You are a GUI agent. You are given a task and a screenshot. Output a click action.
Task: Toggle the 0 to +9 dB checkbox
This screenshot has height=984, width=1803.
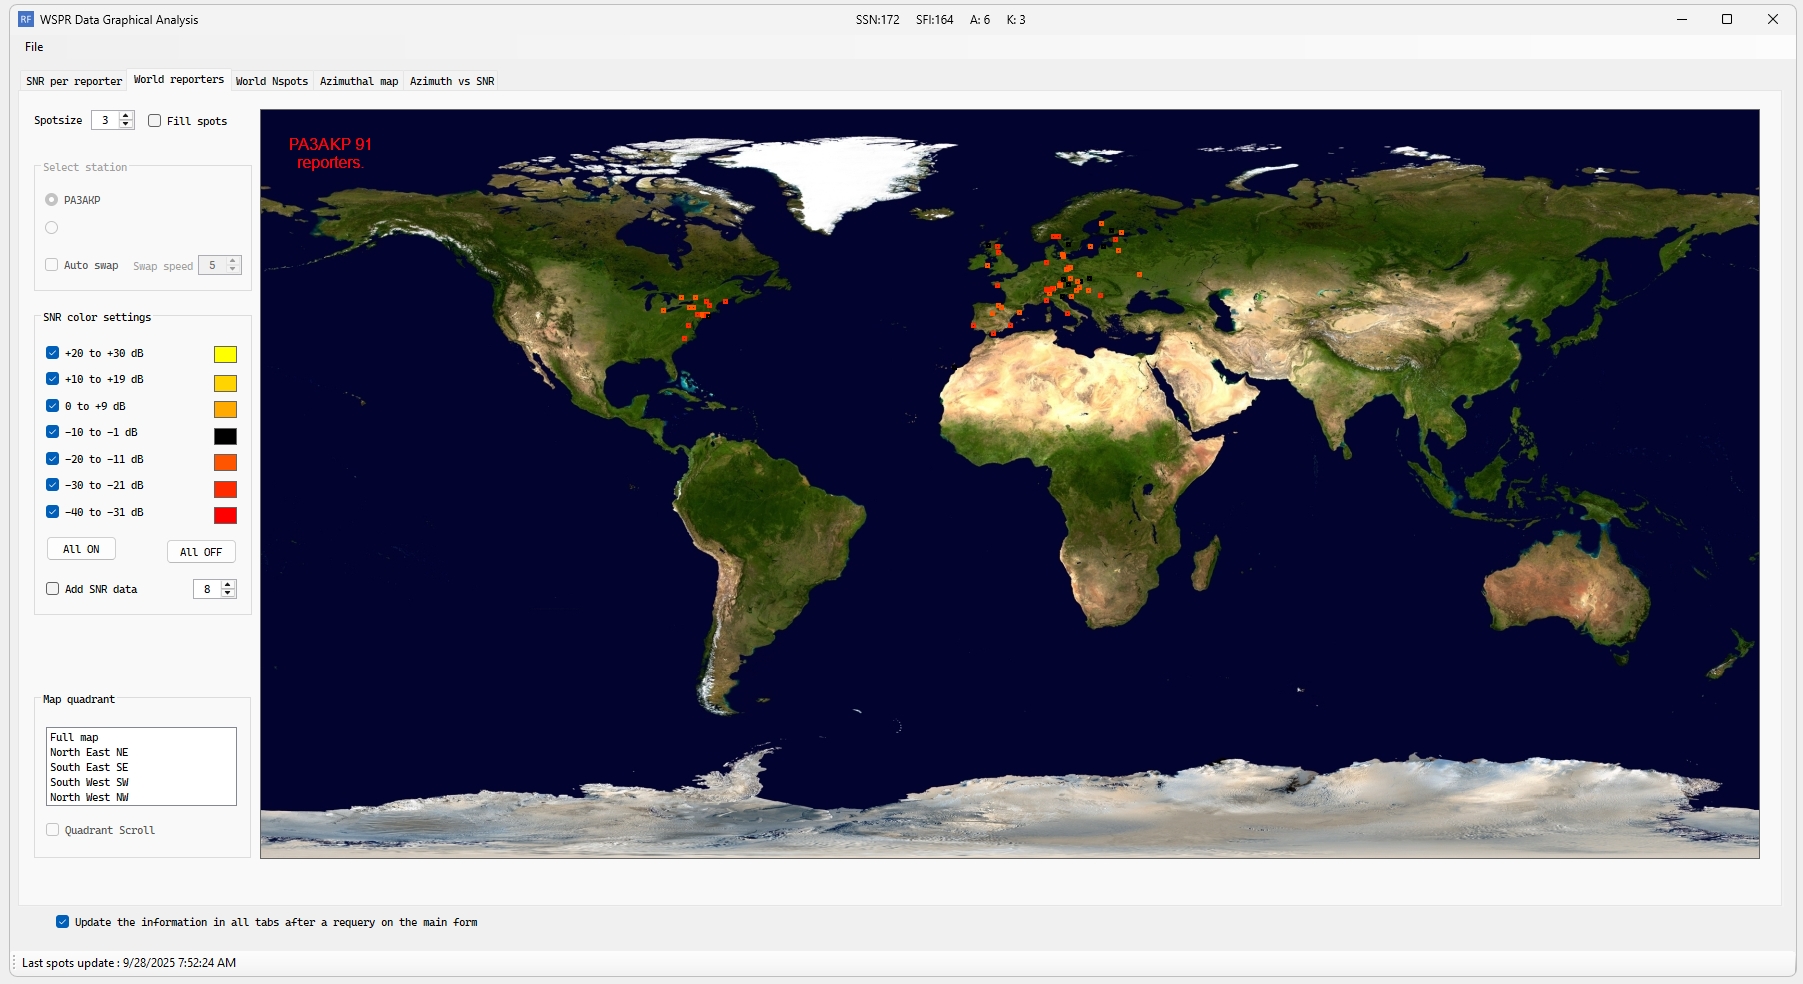(x=52, y=406)
